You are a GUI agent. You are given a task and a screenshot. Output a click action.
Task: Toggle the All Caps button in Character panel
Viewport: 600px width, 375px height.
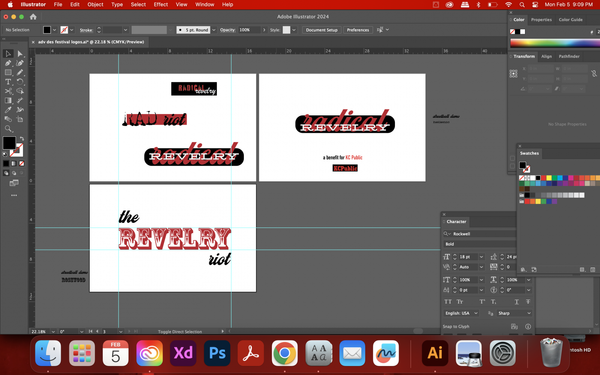[448, 302]
